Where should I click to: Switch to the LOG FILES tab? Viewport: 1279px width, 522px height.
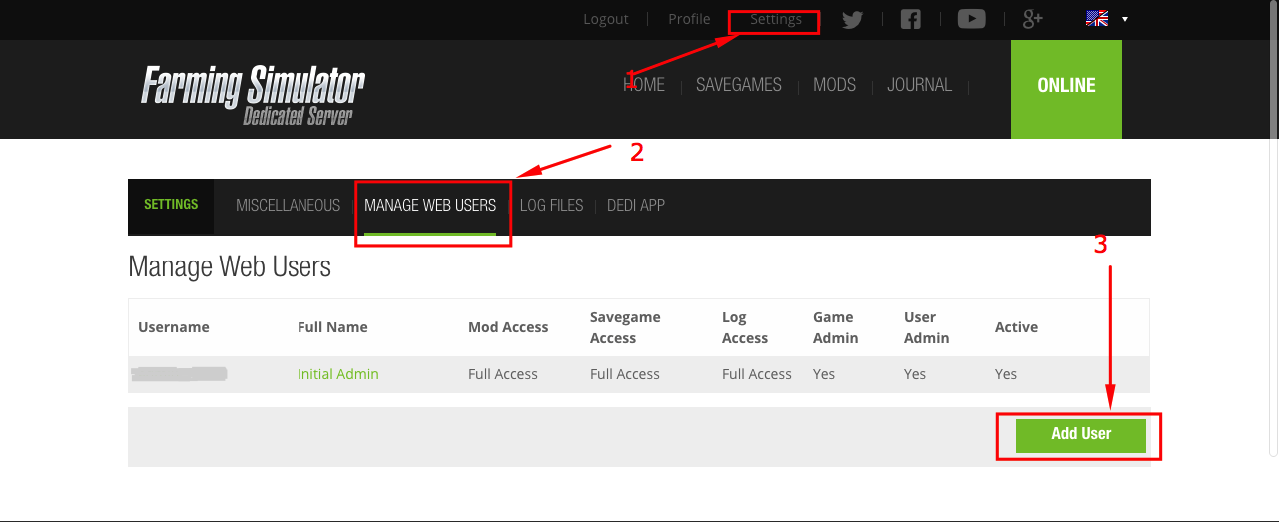[x=551, y=205]
